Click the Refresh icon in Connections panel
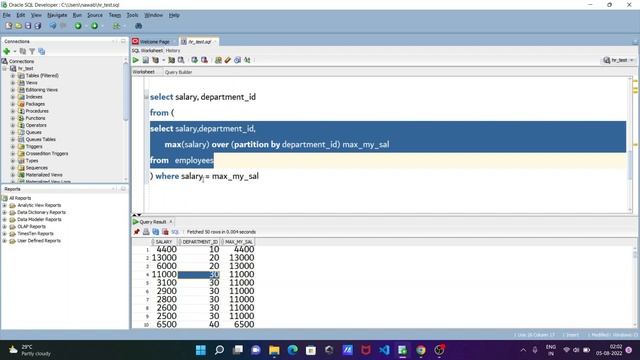640x360 pixels. 23,51
